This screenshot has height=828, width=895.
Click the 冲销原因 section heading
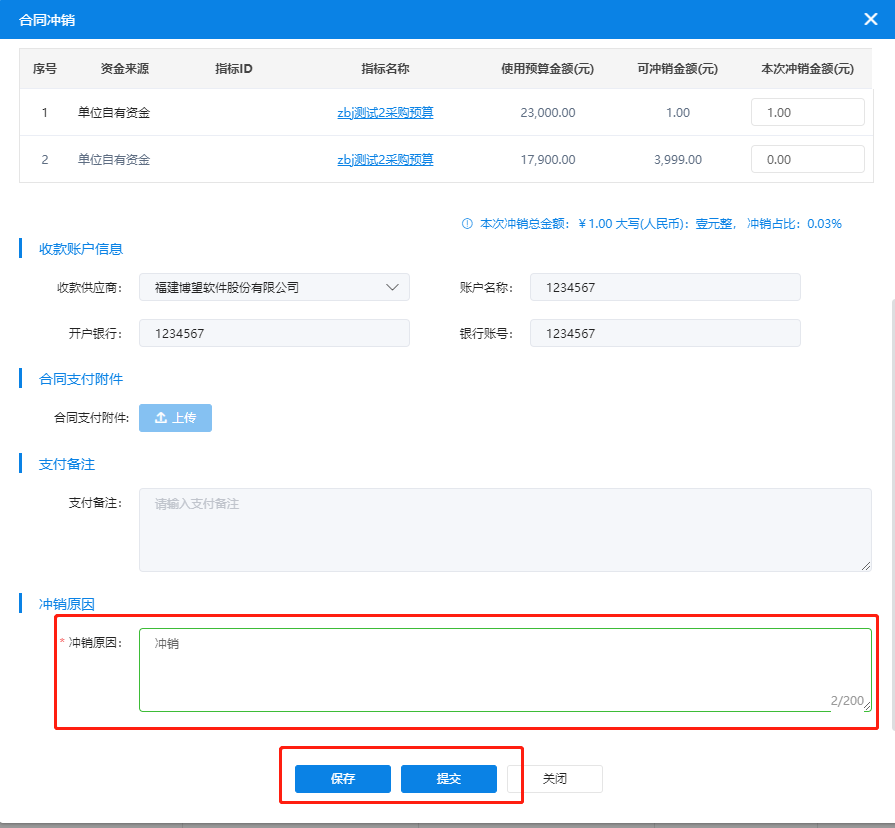67,604
